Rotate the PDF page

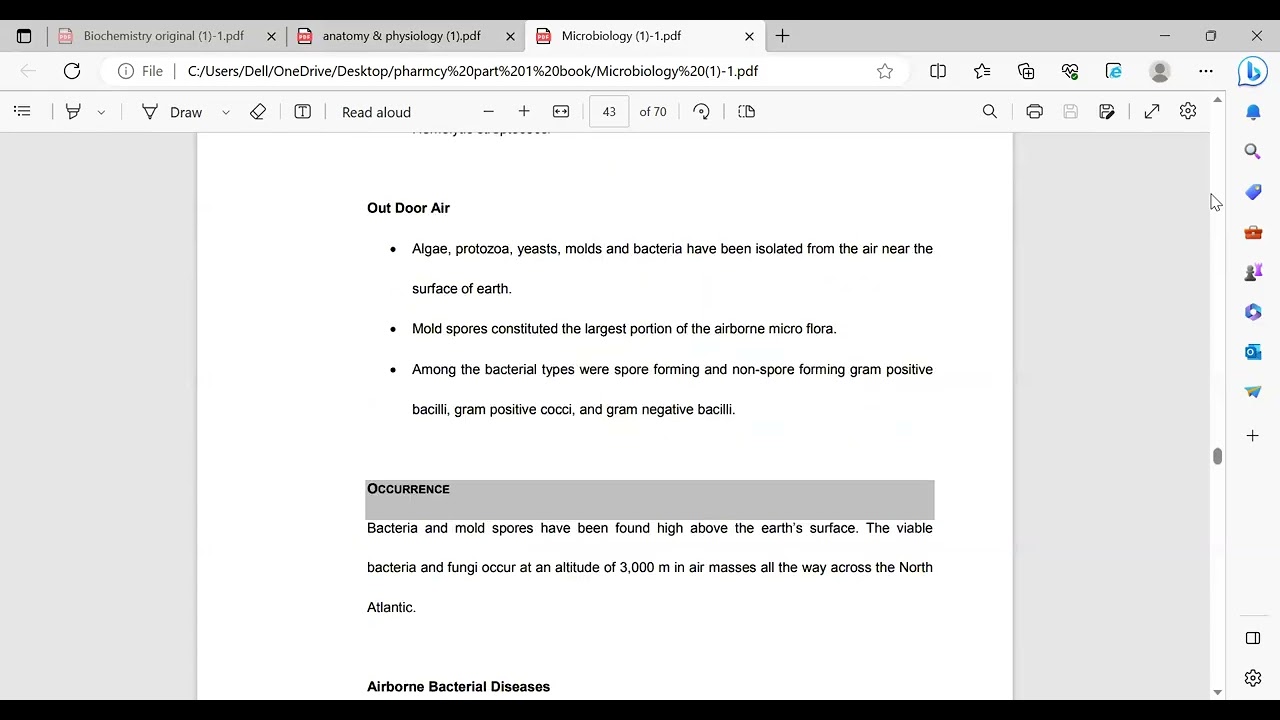pyautogui.click(x=701, y=112)
